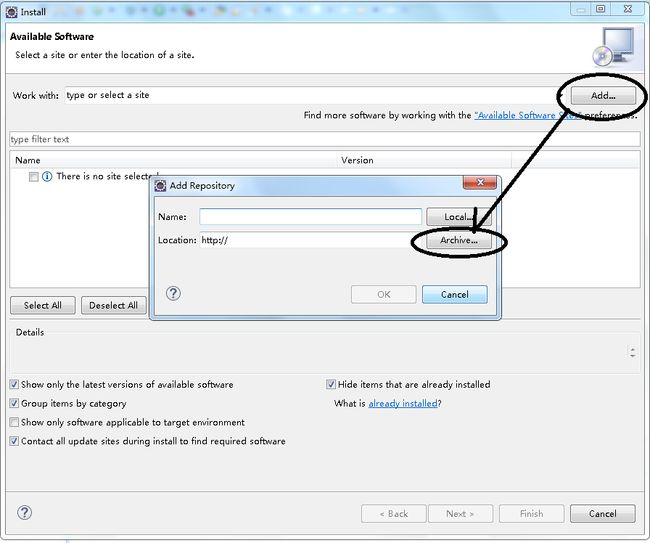Click the disabled OK button in Add Repository
650x543 pixels.
383,294
